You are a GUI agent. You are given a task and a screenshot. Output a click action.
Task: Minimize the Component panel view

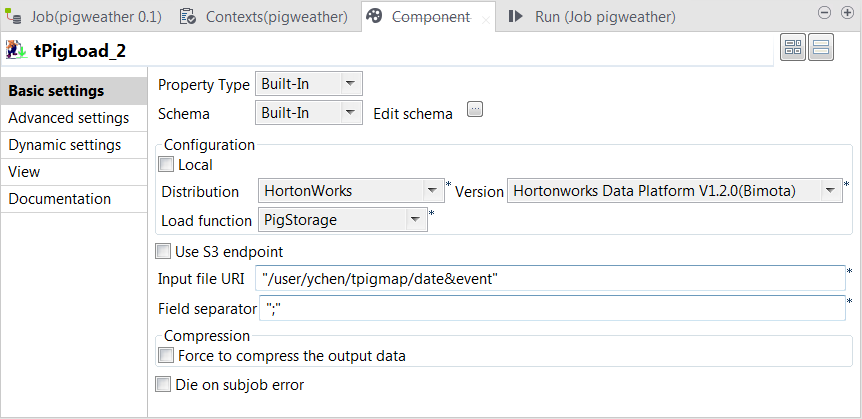pyautogui.click(x=823, y=13)
